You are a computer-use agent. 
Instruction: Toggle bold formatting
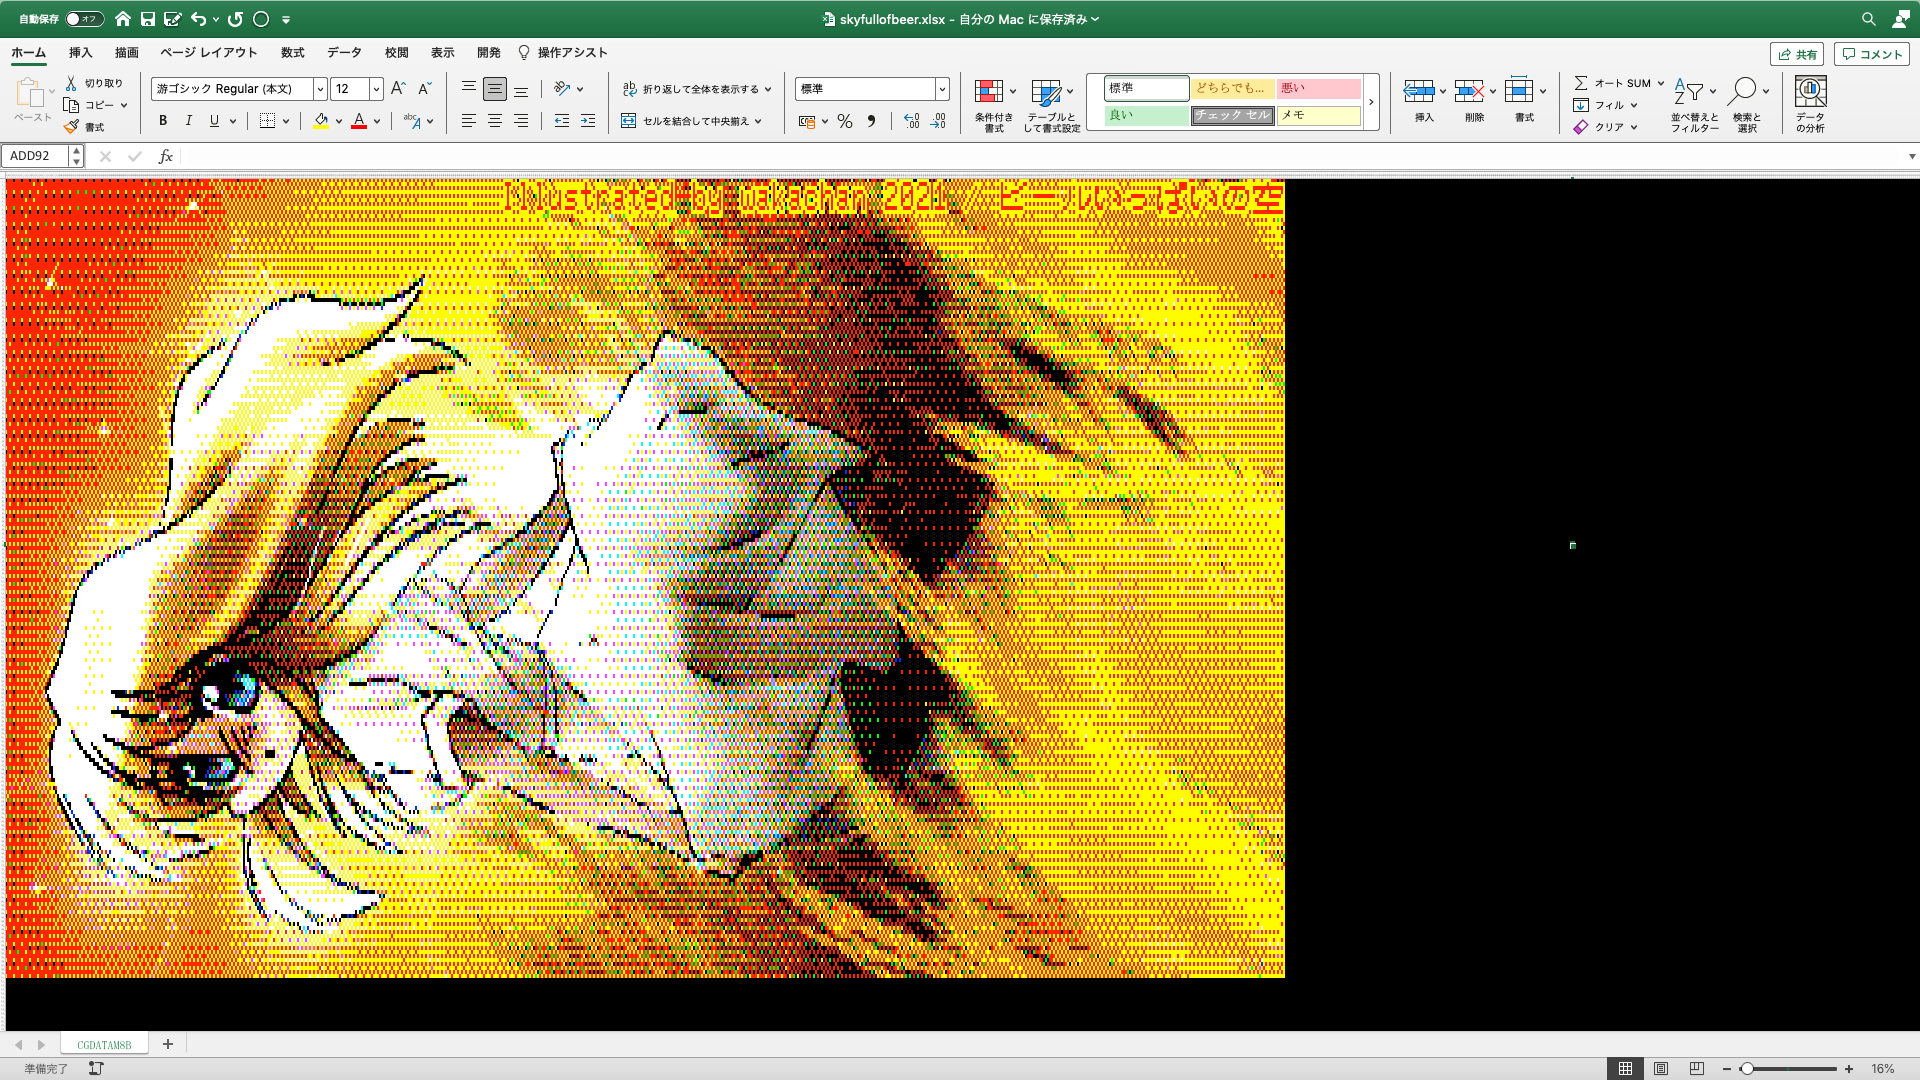pos(163,121)
